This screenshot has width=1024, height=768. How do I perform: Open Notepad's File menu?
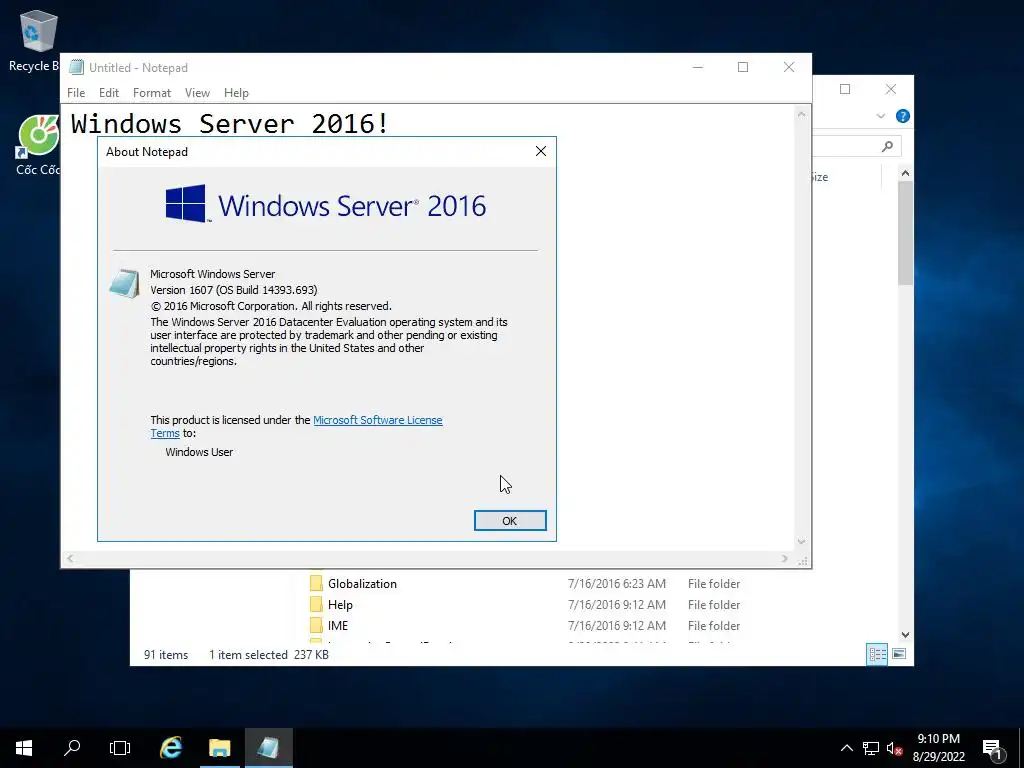pyautogui.click(x=76, y=93)
